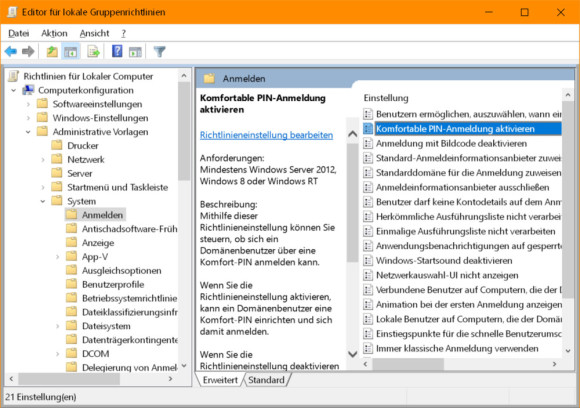Select the Benutzerprofile folder in tree
Screen dimensions: 580x408
pyautogui.click(x=113, y=284)
